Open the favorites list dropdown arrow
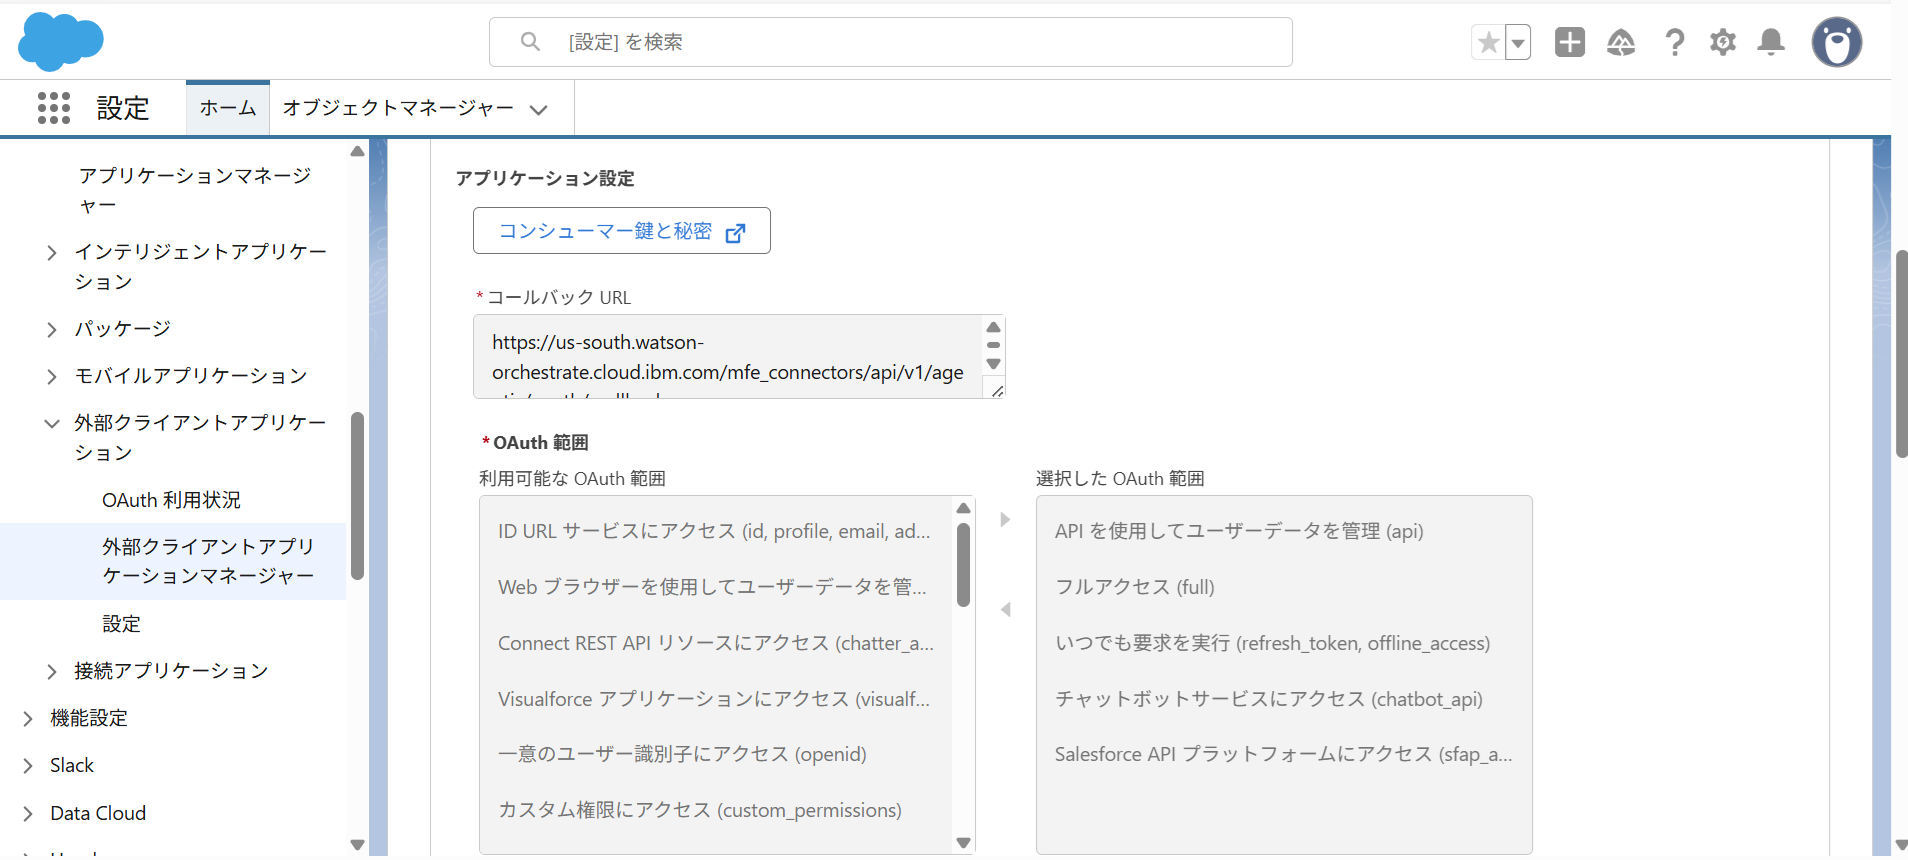This screenshot has width=1908, height=860. point(1518,42)
